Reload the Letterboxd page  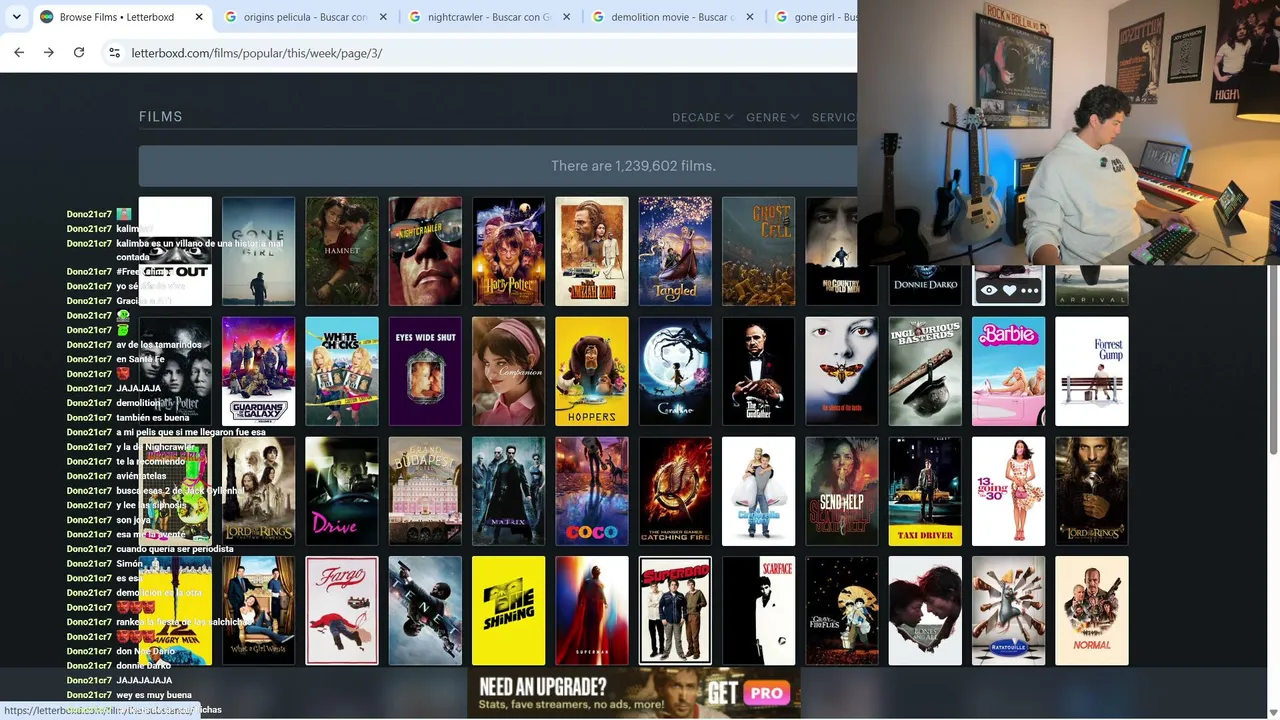(x=79, y=53)
